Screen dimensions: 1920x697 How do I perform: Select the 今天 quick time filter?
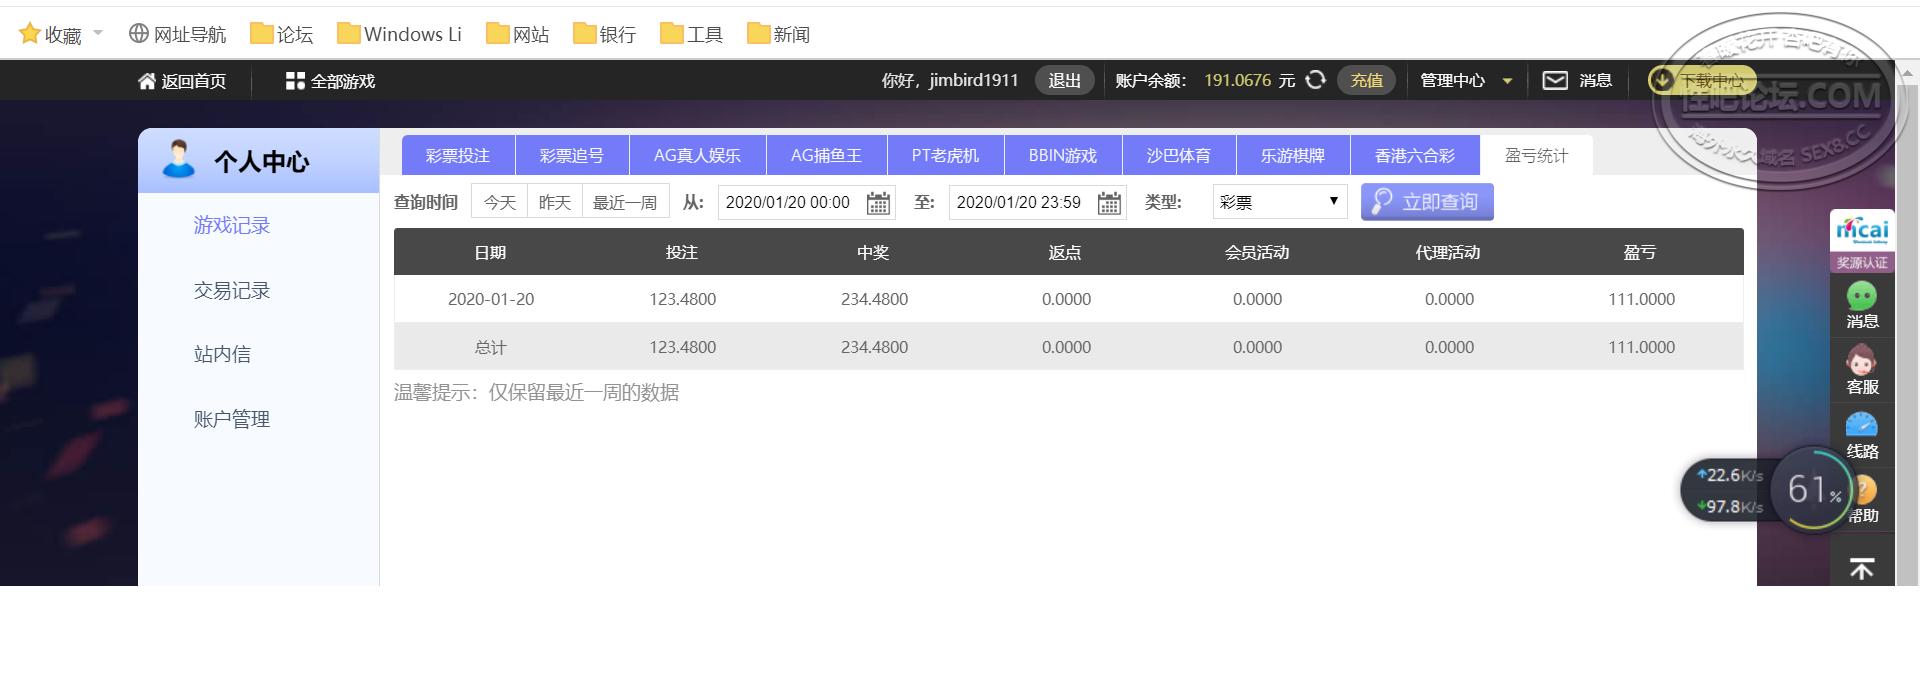[x=500, y=202]
